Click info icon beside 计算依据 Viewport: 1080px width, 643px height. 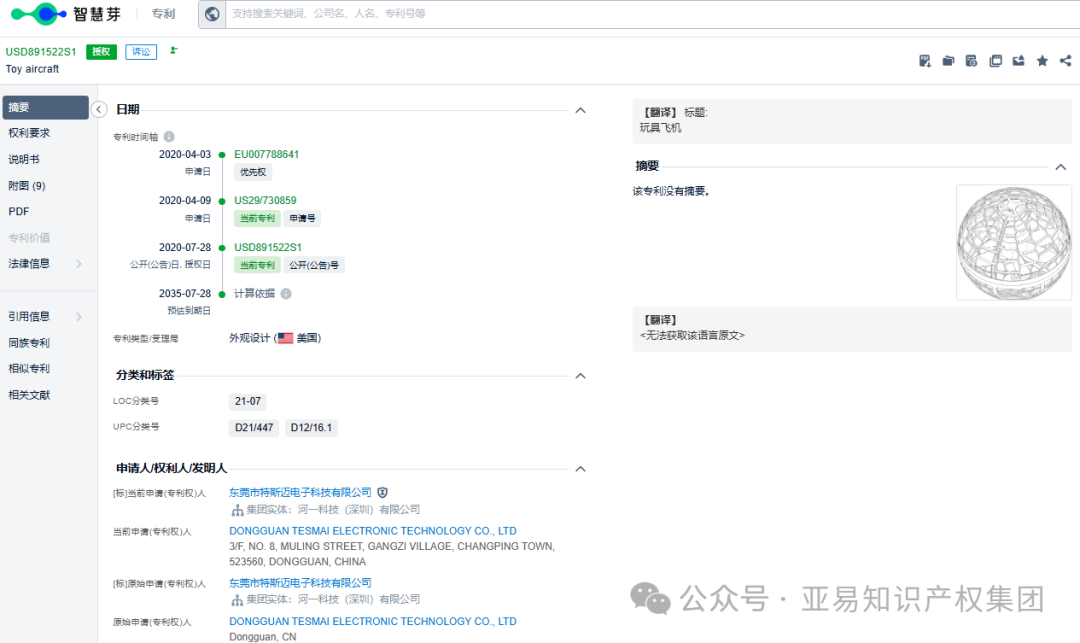coord(286,294)
